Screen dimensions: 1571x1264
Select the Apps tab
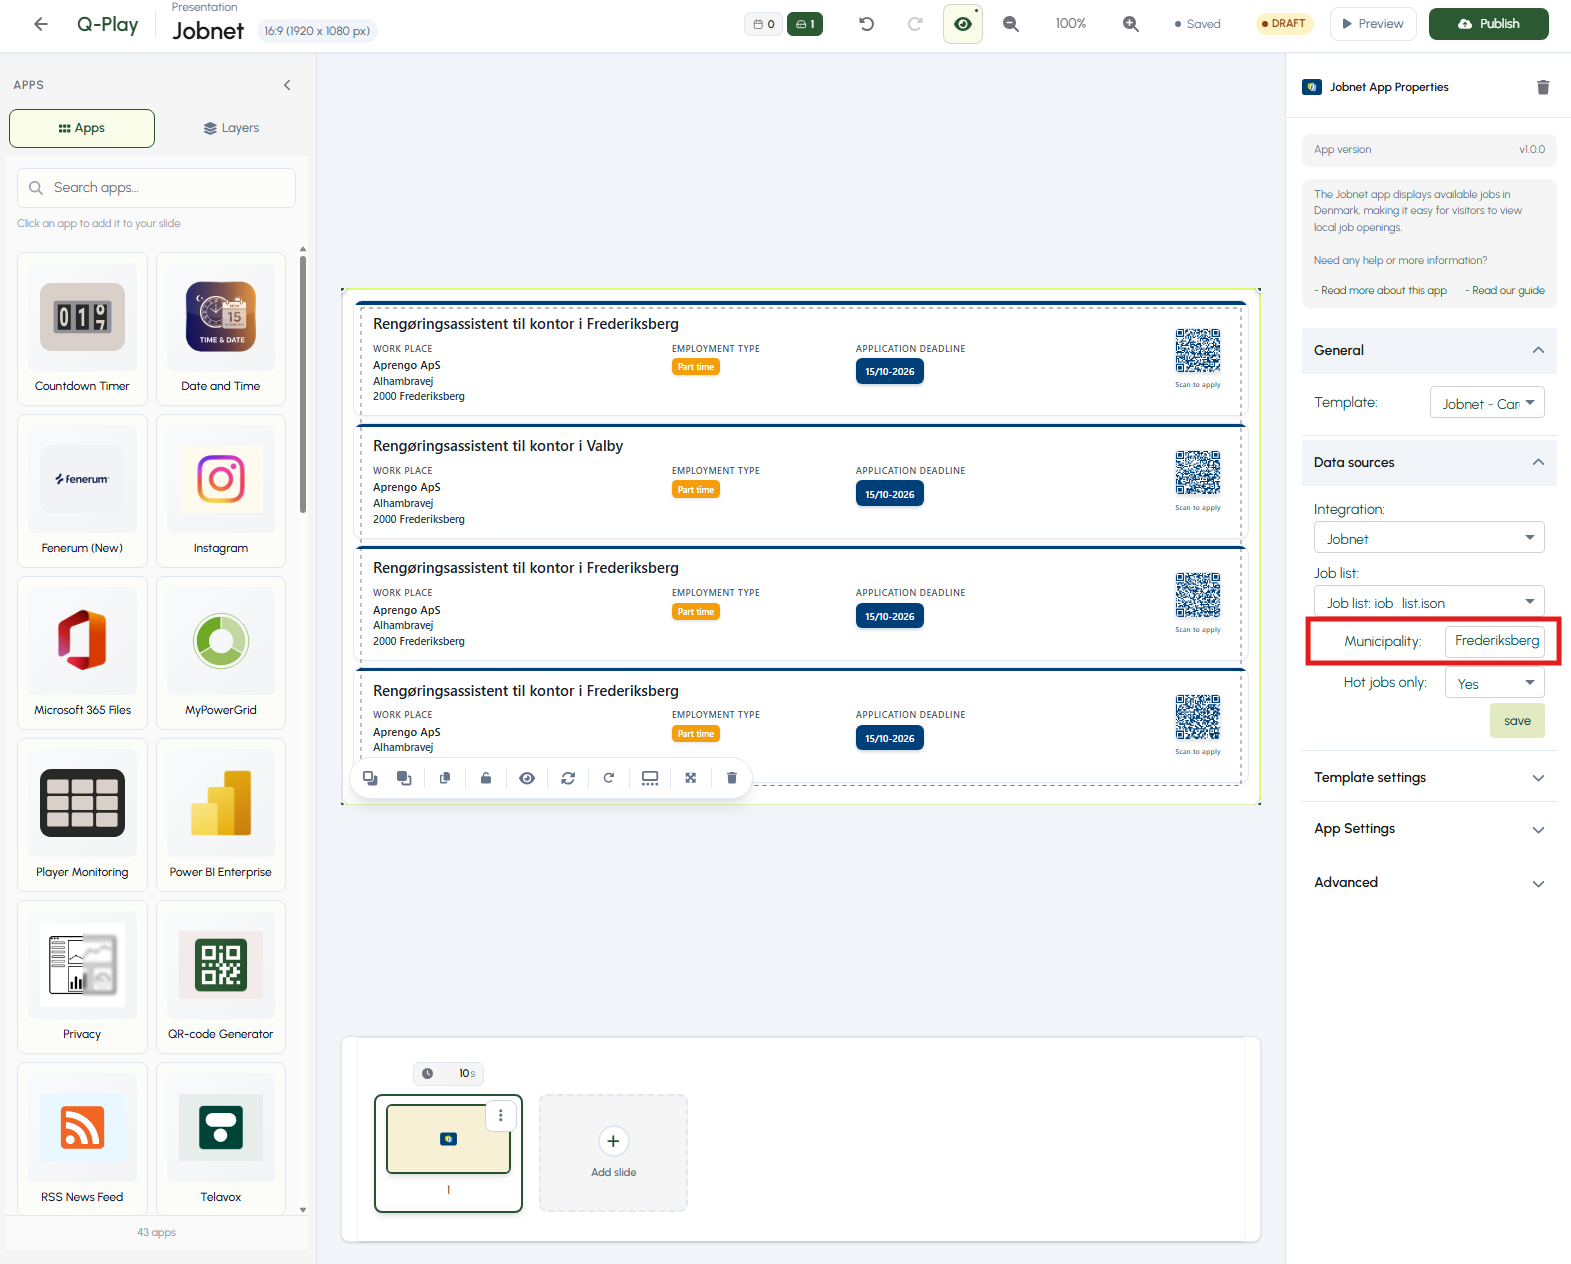click(82, 128)
